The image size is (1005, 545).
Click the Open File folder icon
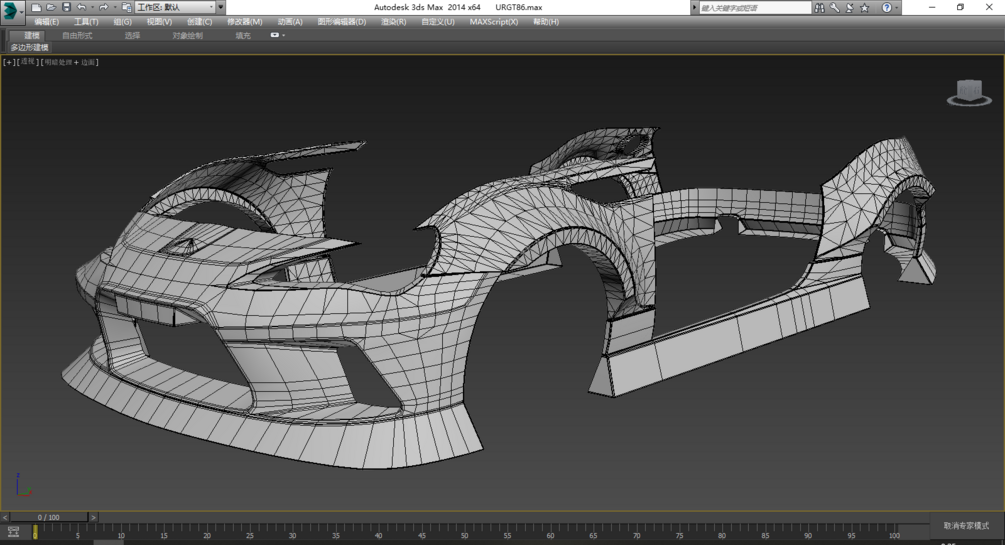51,8
